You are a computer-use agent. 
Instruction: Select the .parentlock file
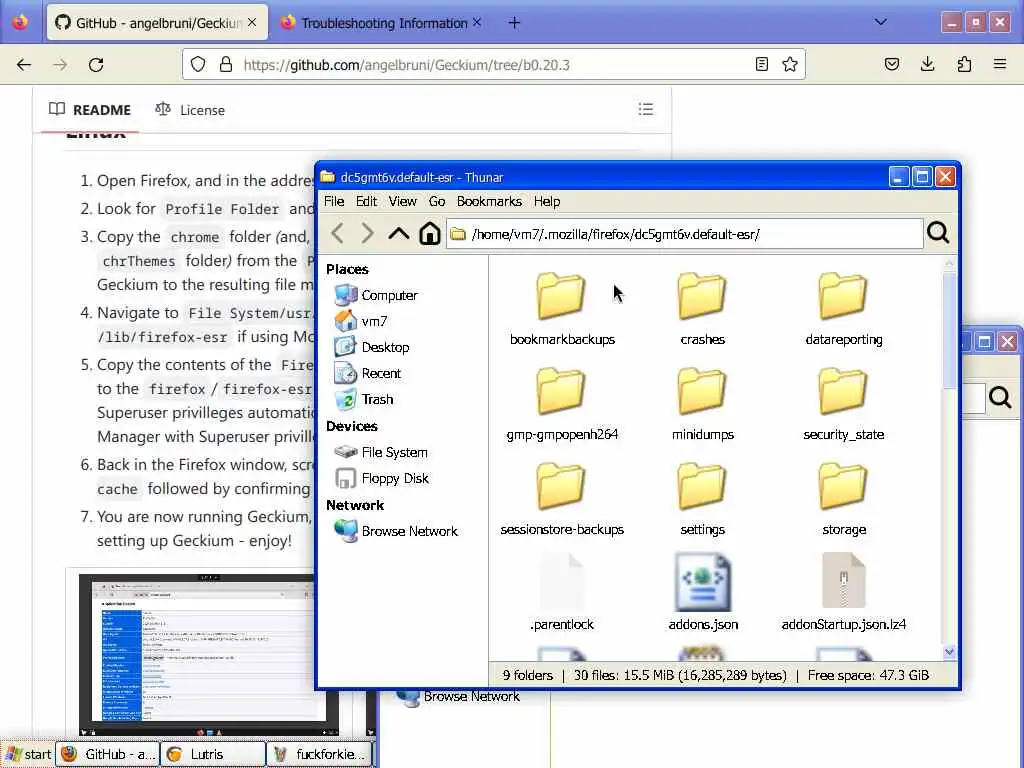(562, 593)
